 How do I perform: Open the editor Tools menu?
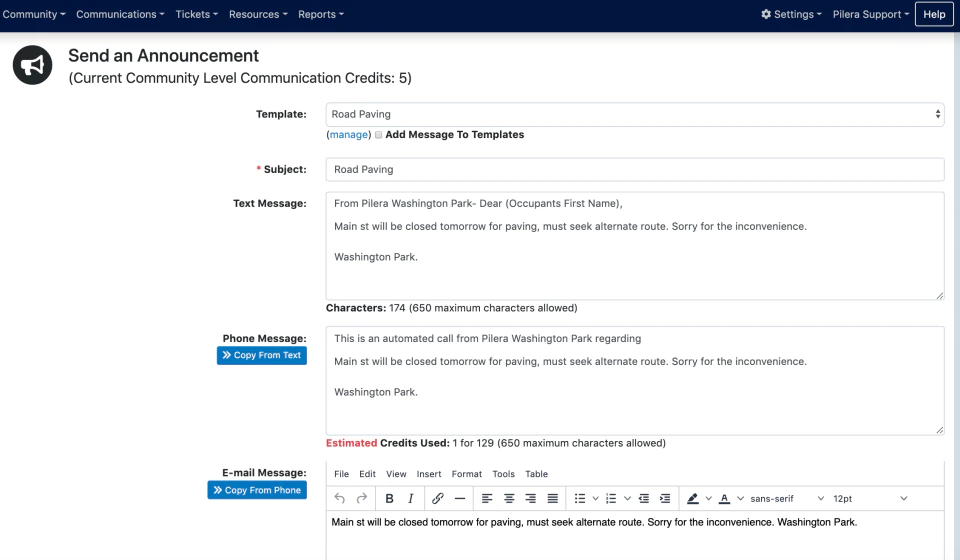tap(503, 474)
